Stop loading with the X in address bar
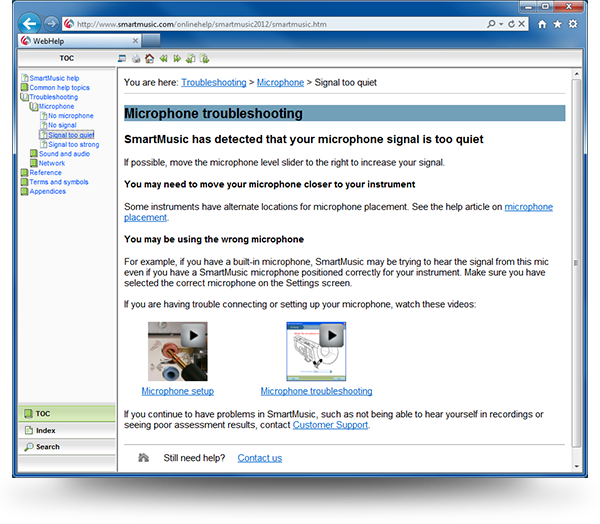Image resolution: width=600 pixels, height=524 pixels. (521, 24)
